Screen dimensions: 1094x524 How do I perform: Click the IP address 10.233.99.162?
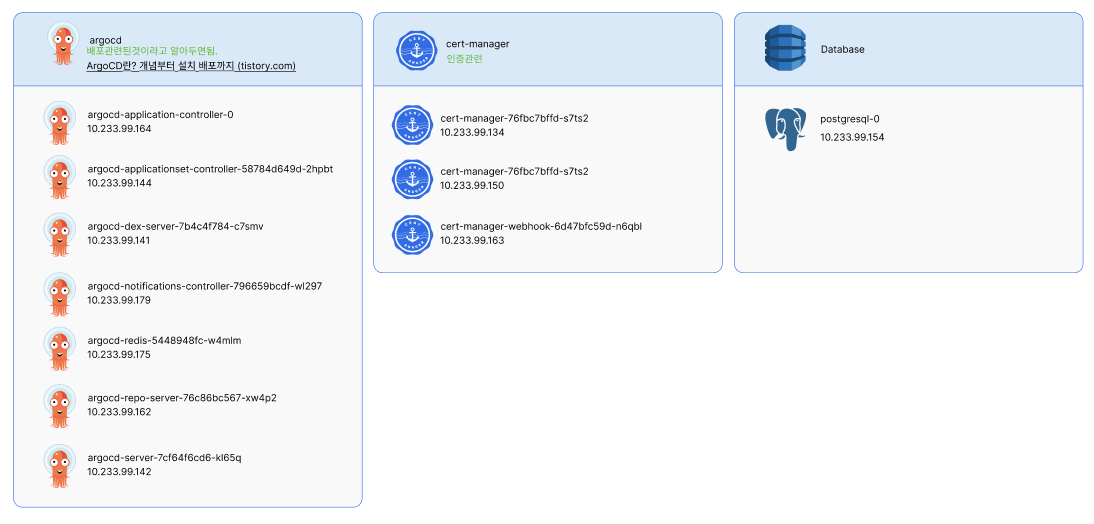[x=119, y=412]
